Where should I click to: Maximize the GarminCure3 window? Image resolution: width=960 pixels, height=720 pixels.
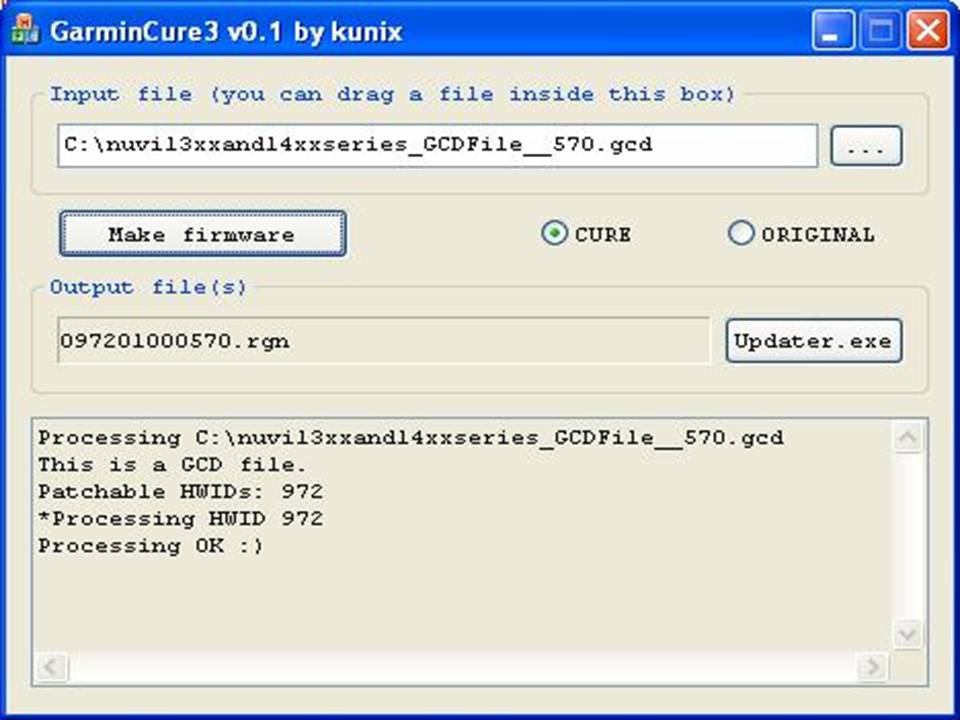point(880,29)
